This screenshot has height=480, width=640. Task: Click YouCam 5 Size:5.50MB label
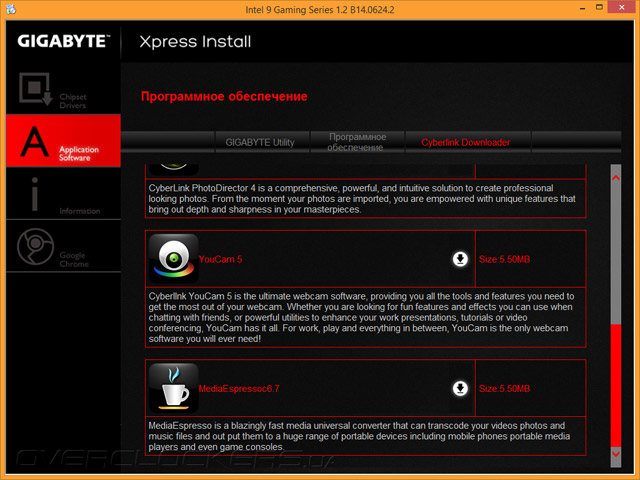click(x=504, y=259)
